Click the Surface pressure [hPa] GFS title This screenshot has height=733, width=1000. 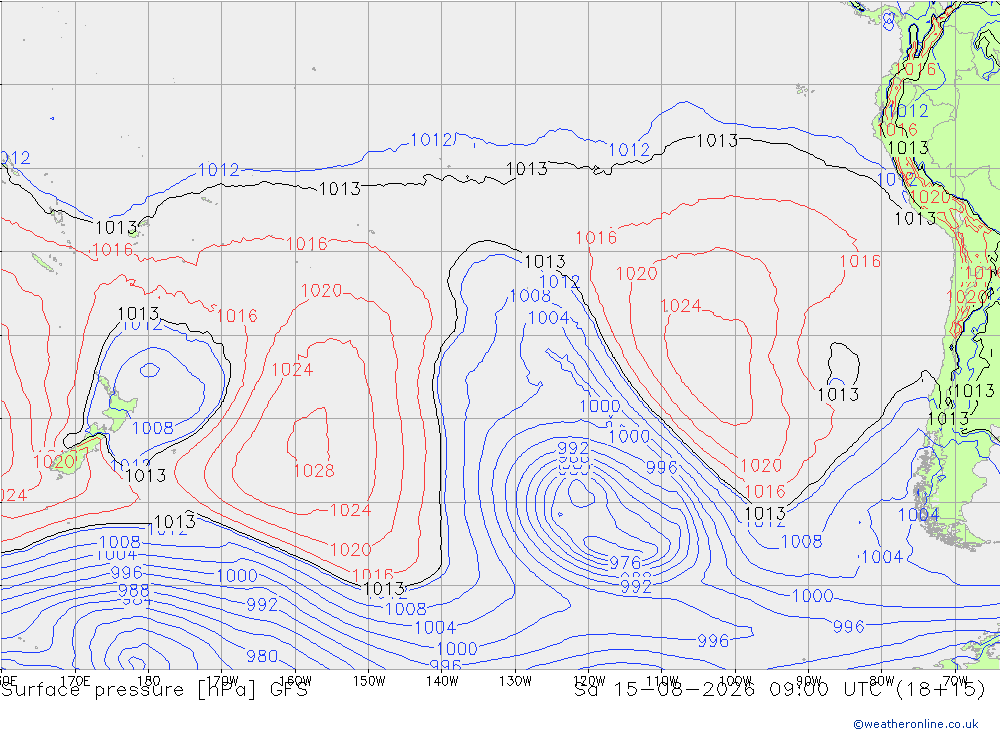pos(154,690)
